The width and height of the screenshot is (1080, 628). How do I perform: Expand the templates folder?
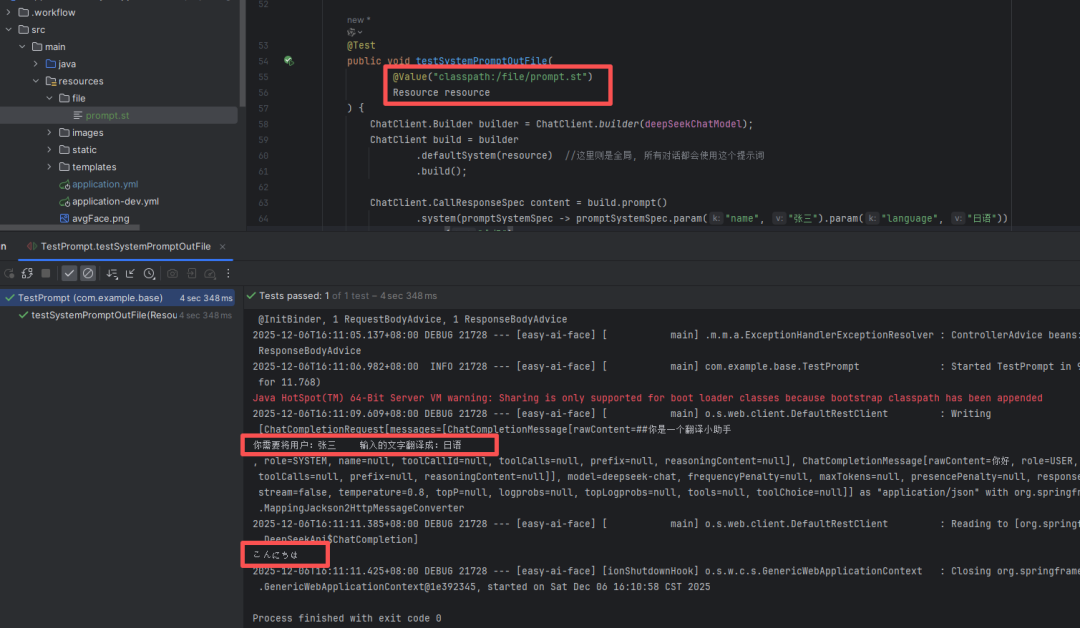50,167
